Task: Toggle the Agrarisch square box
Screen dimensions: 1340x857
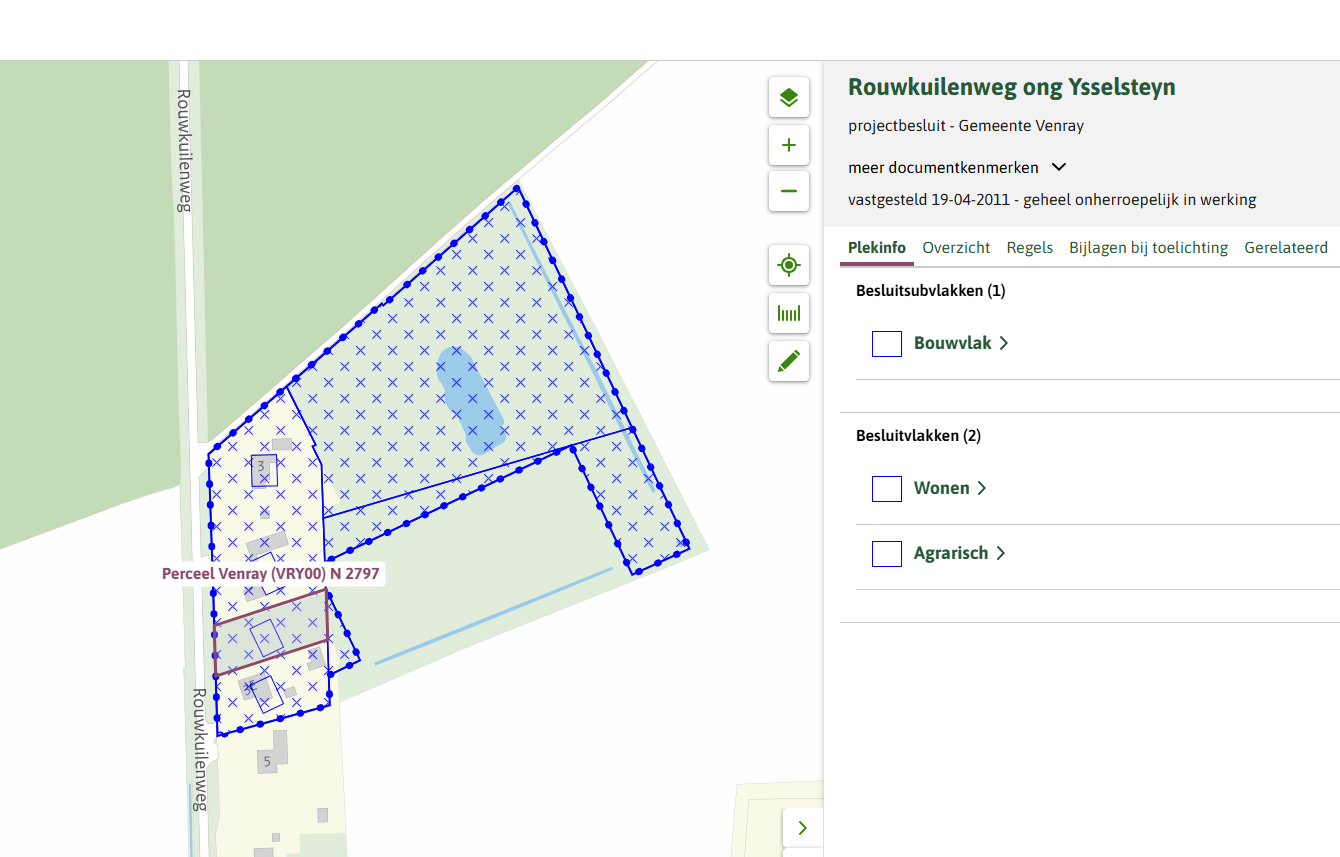Action: (x=887, y=554)
